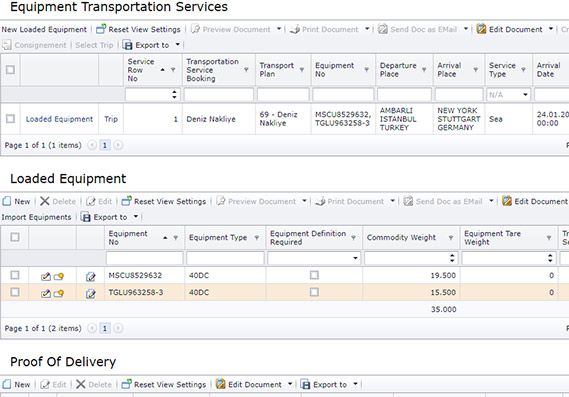Image resolution: width=569 pixels, height=397 pixels.
Task: Toggle select-all checkbox in Transportation Services grid header
Action: (10, 70)
